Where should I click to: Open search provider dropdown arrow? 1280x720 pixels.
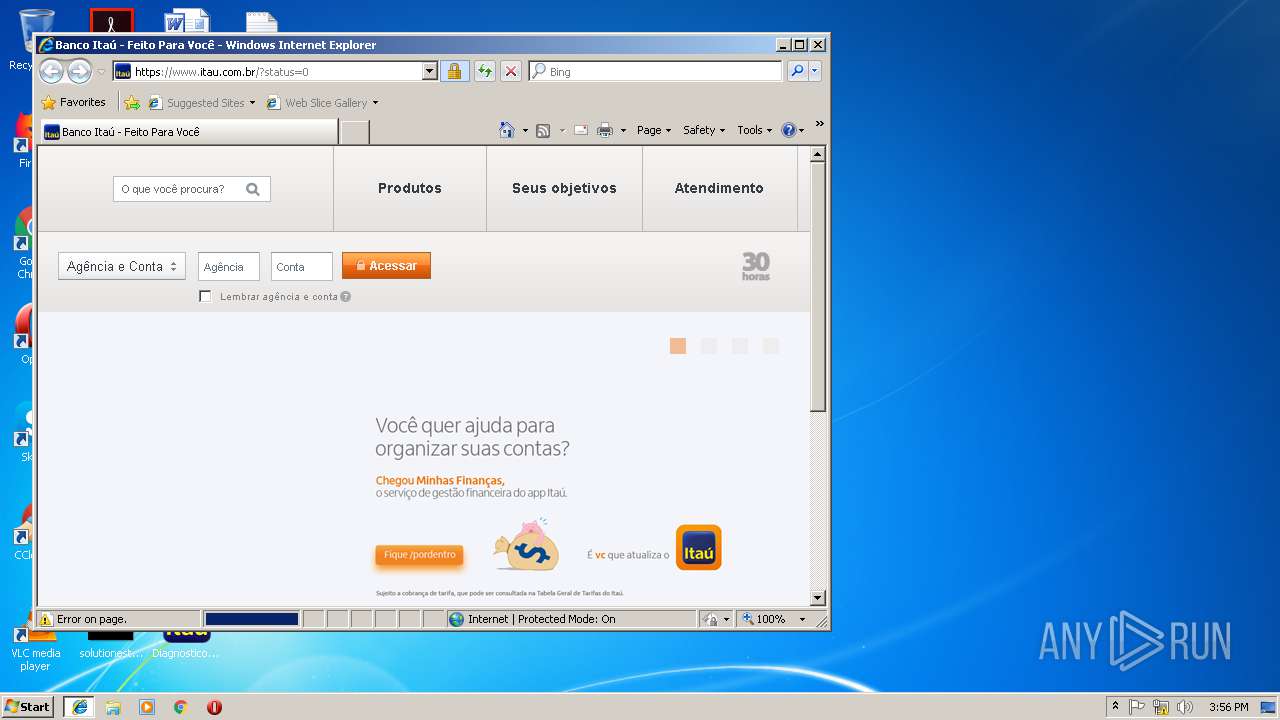(815, 72)
